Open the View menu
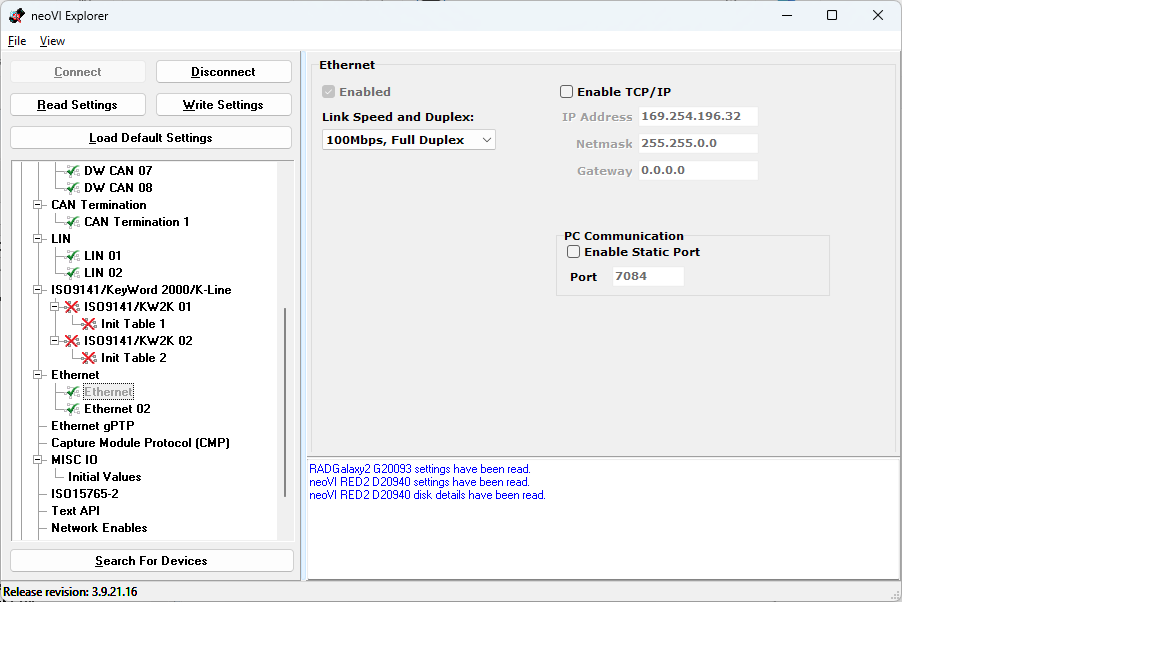This screenshot has height=648, width=1152. pyautogui.click(x=52, y=41)
